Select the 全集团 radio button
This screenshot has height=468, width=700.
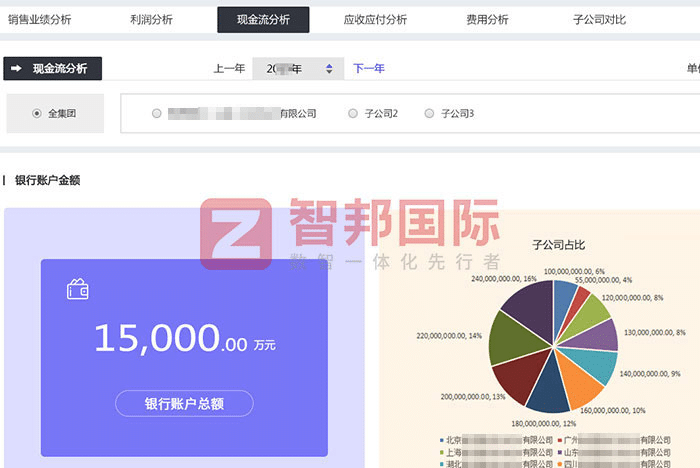(38, 114)
